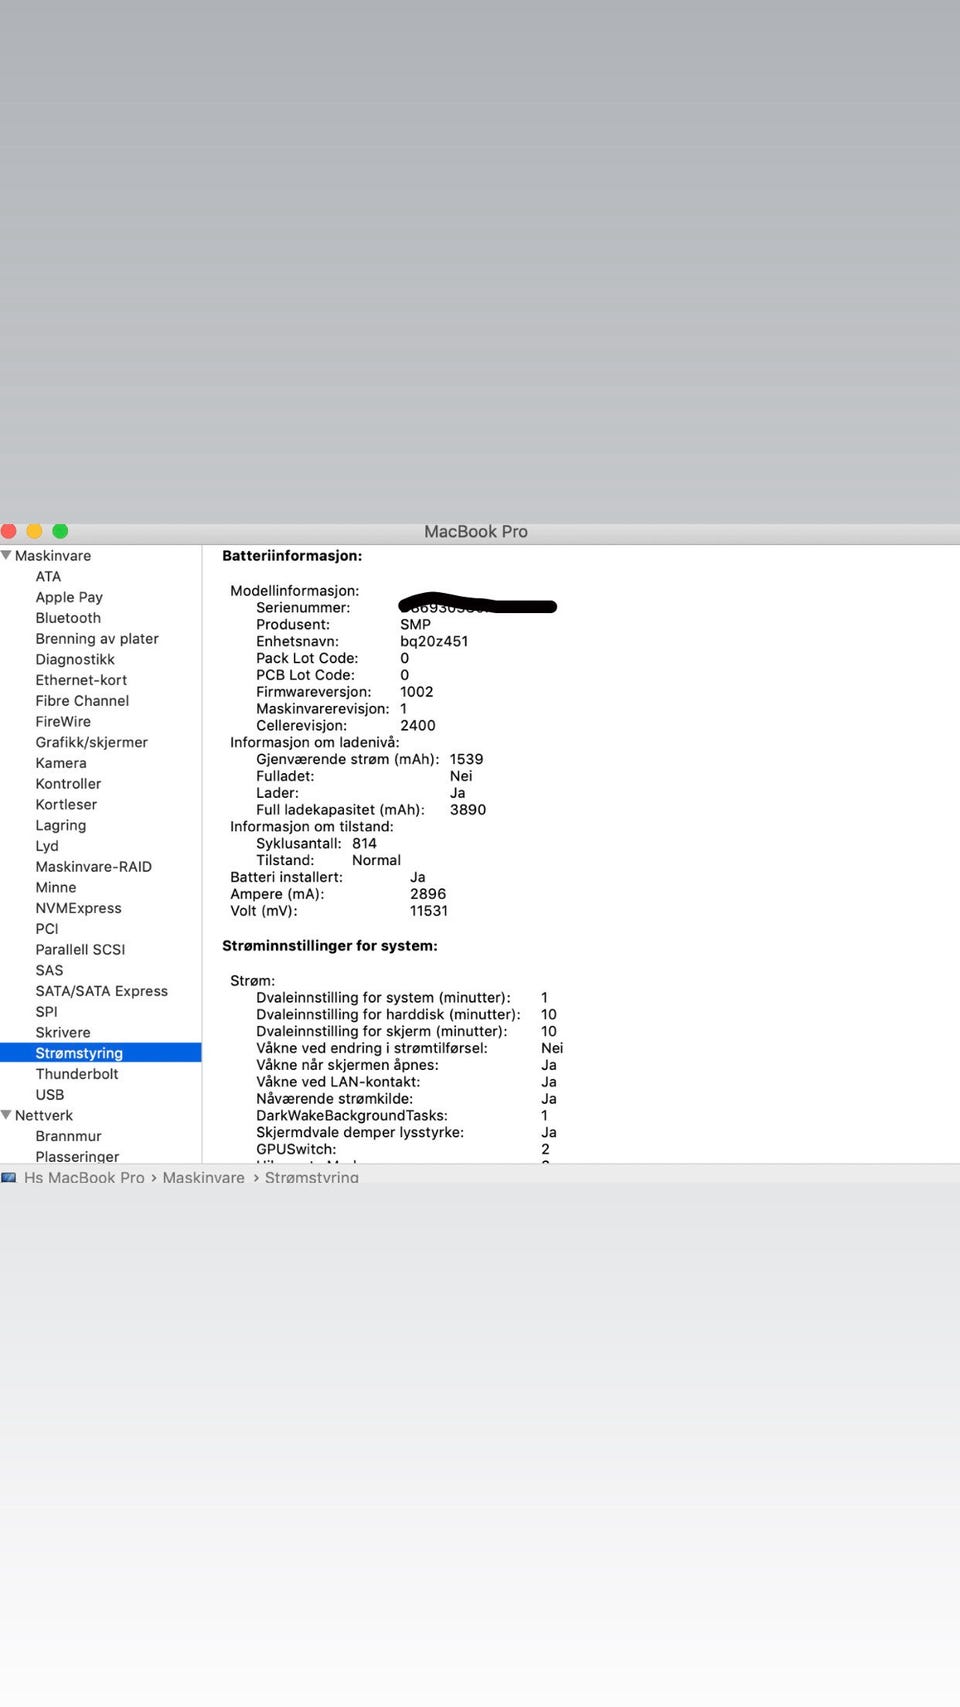Click Volt value 11531
The height and width of the screenshot is (1707, 960).
click(x=429, y=911)
